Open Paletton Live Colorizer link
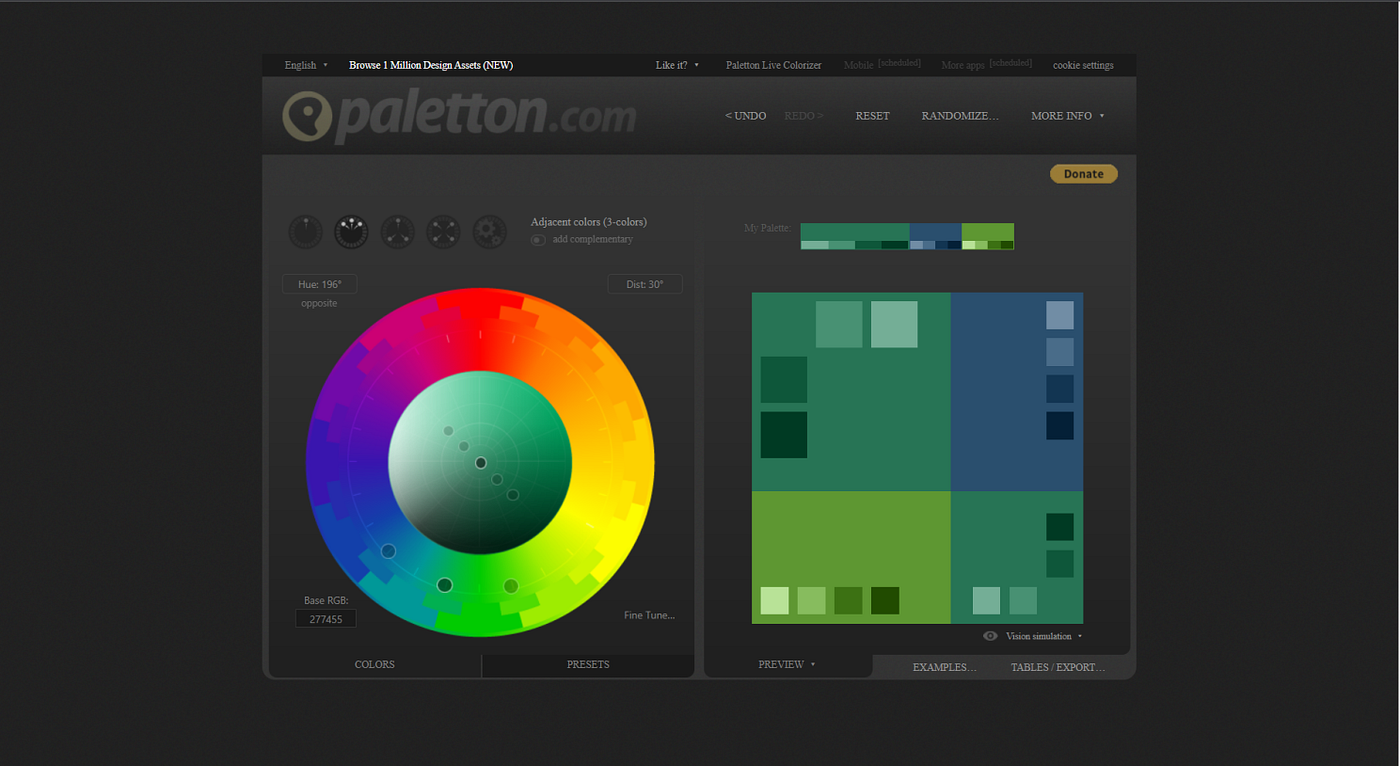The height and width of the screenshot is (766, 1400). (x=774, y=65)
